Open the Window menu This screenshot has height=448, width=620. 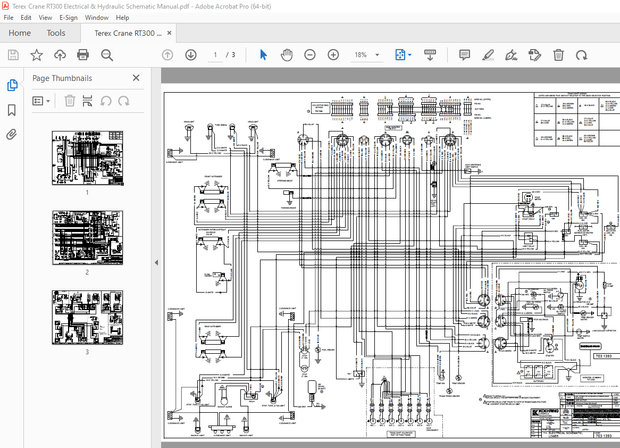pyautogui.click(x=96, y=18)
